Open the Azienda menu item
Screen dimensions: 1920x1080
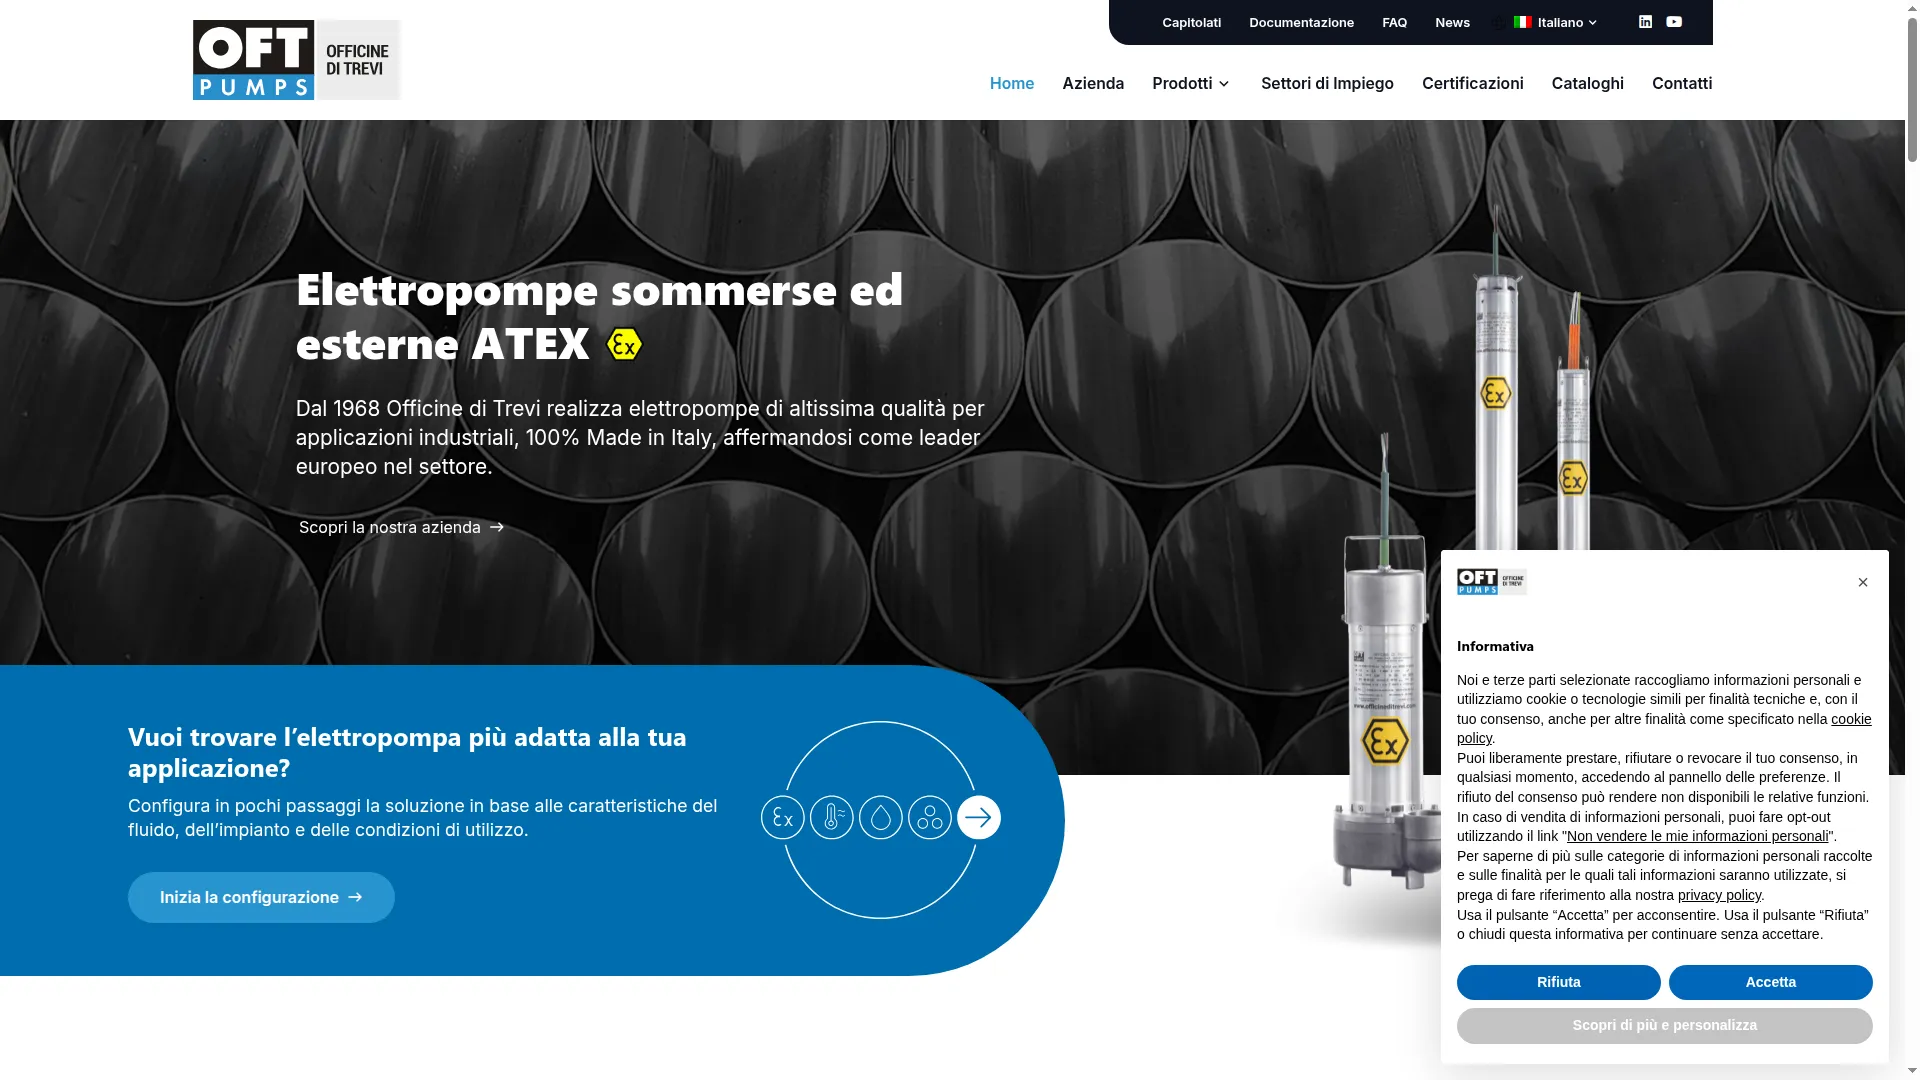click(1093, 83)
